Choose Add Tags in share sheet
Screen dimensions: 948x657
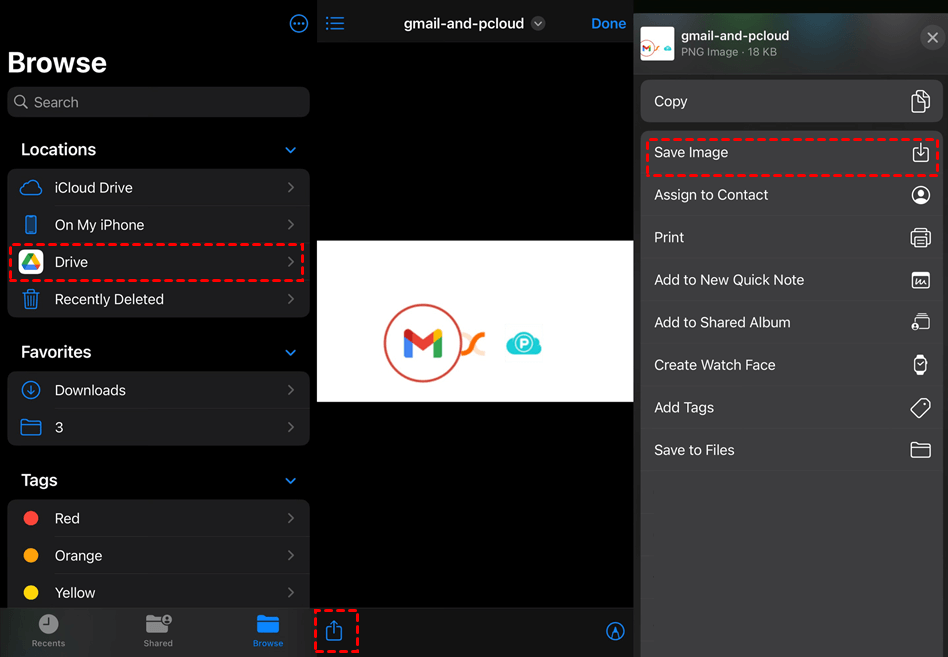coord(791,407)
